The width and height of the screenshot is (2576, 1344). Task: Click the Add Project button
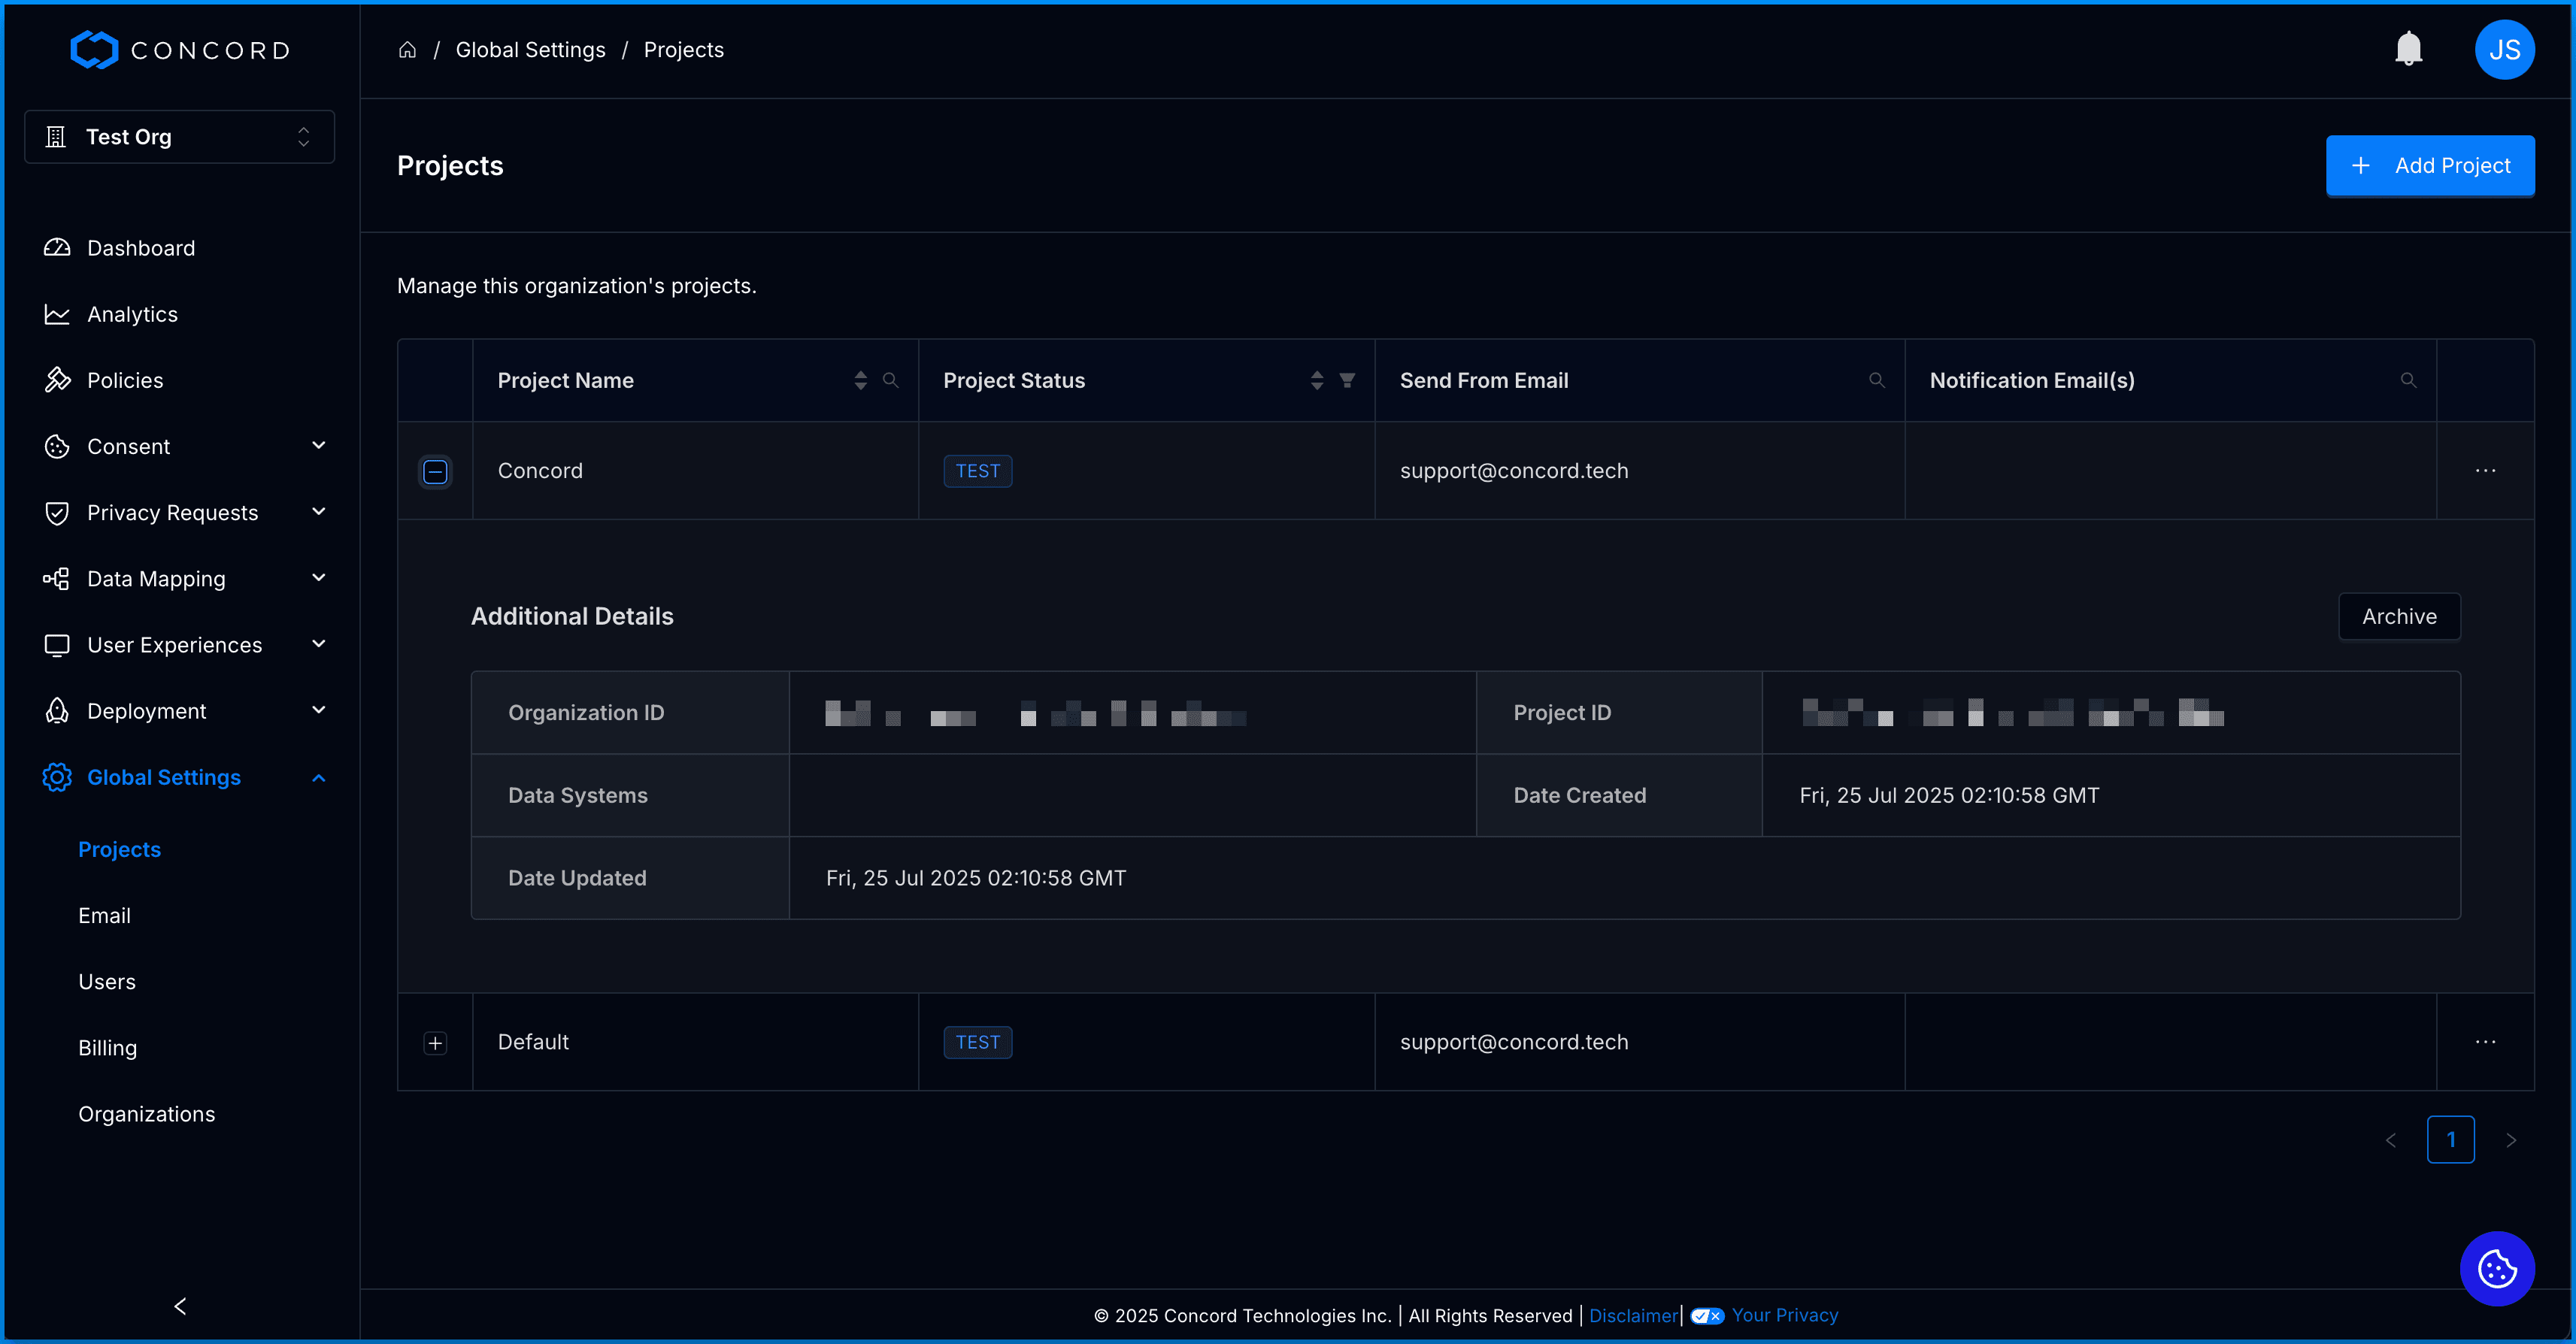coord(2429,166)
